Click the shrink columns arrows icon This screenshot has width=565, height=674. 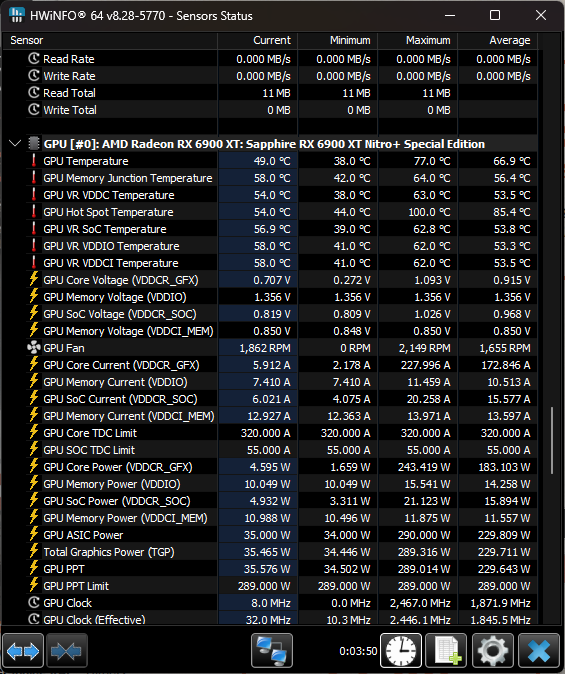click(67, 651)
